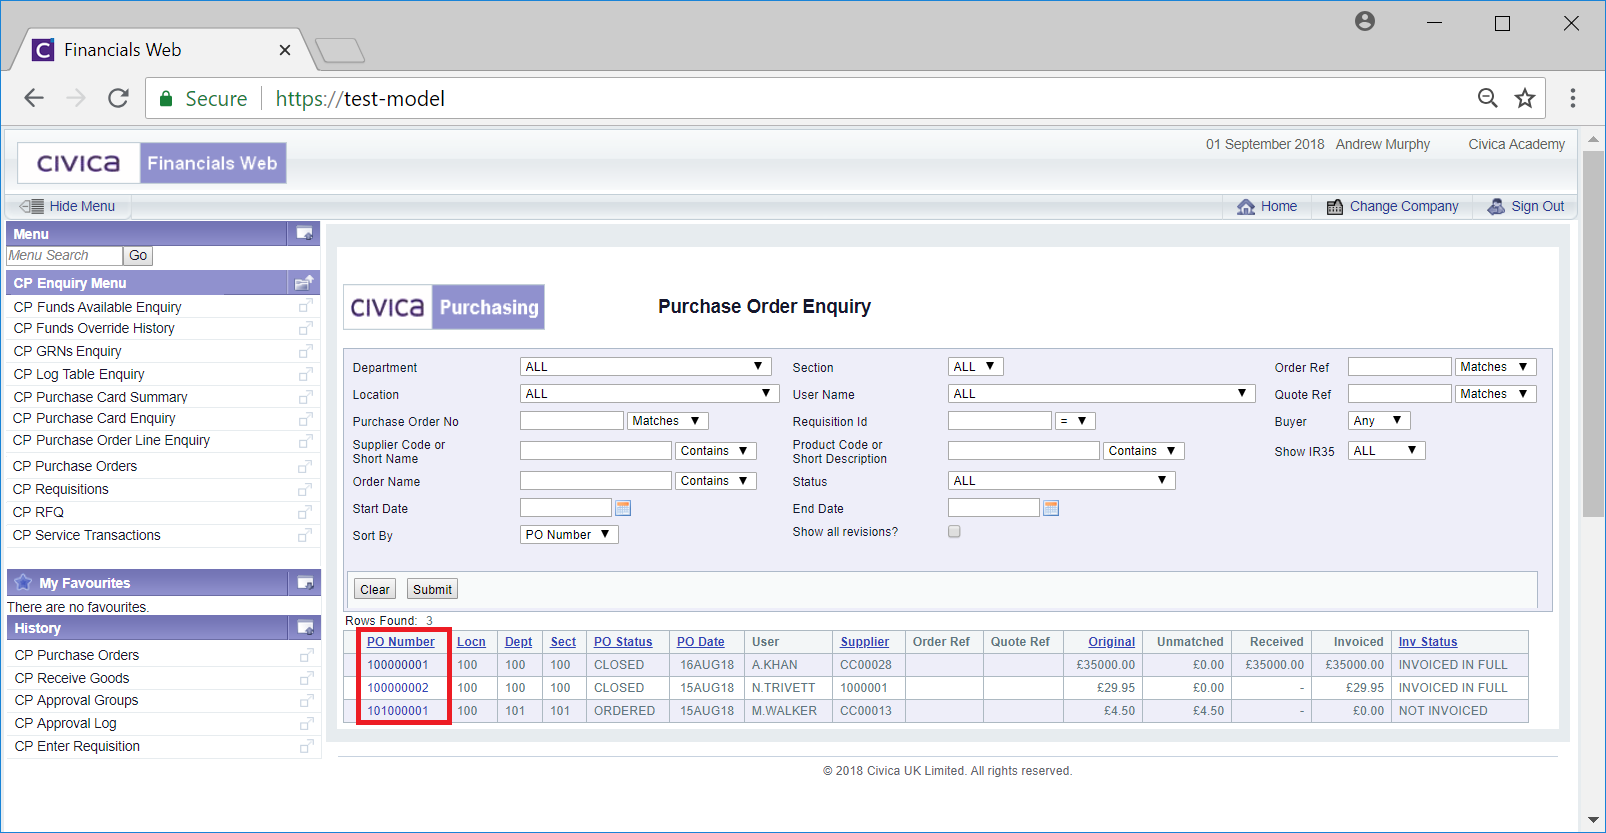The width and height of the screenshot is (1606, 833).
Task: Click the Order Name input field
Action: pos(596,481)
